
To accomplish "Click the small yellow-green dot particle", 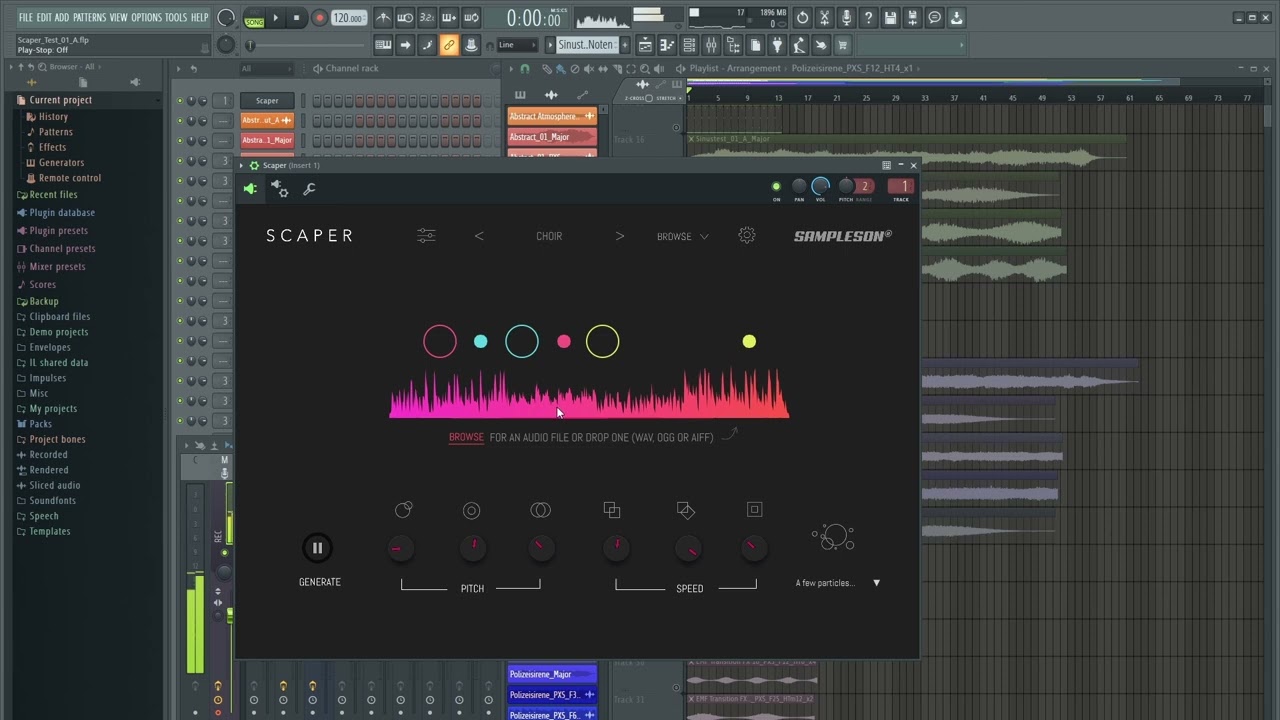I will click(x=749, y=342).
